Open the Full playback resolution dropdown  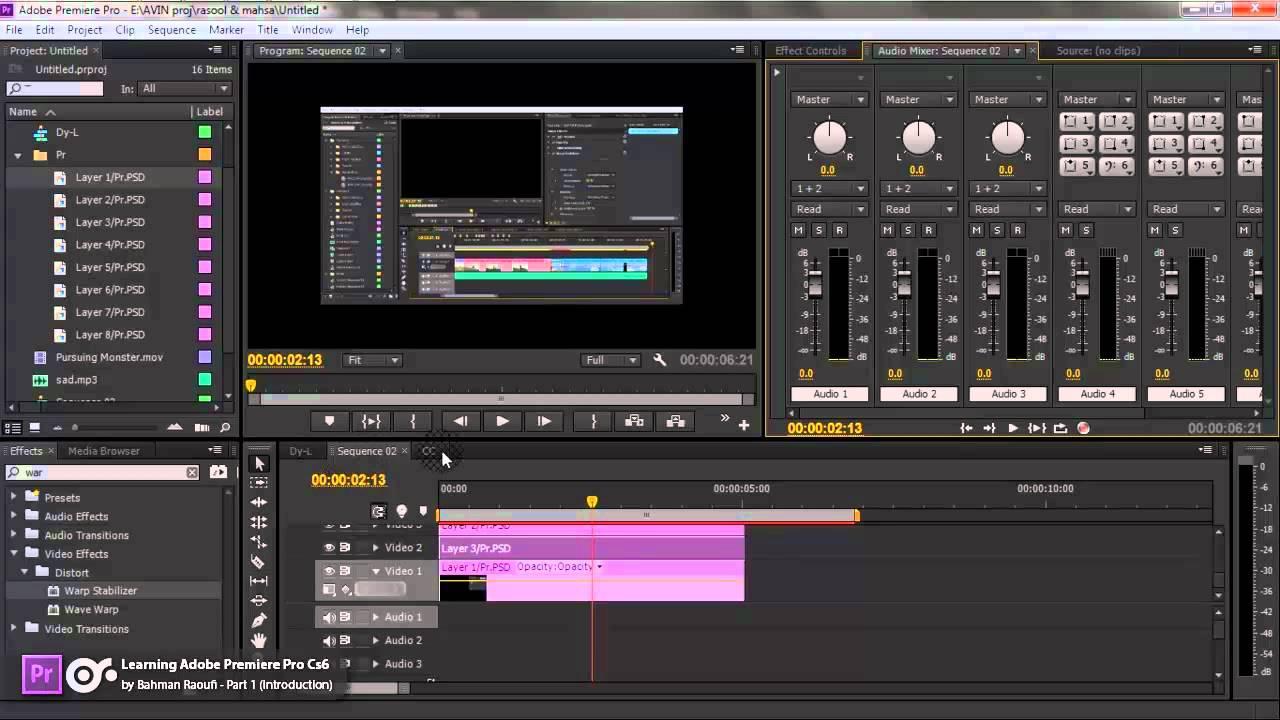611,360
